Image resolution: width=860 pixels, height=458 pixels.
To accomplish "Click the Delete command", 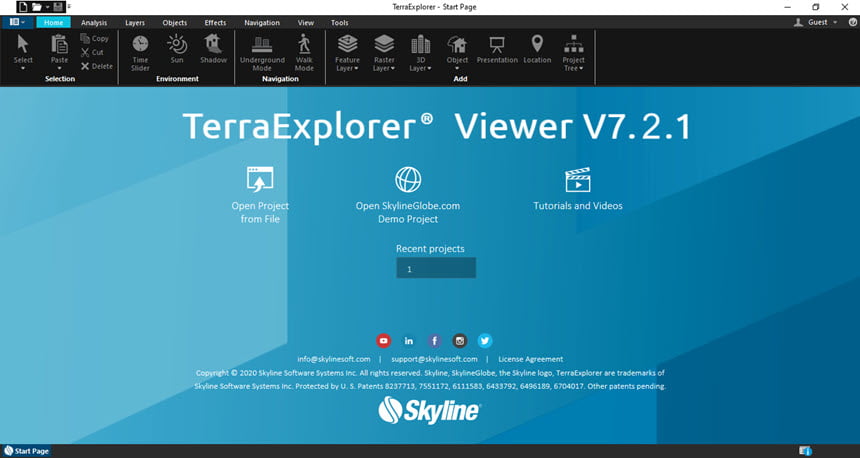I will pos(97,66).
